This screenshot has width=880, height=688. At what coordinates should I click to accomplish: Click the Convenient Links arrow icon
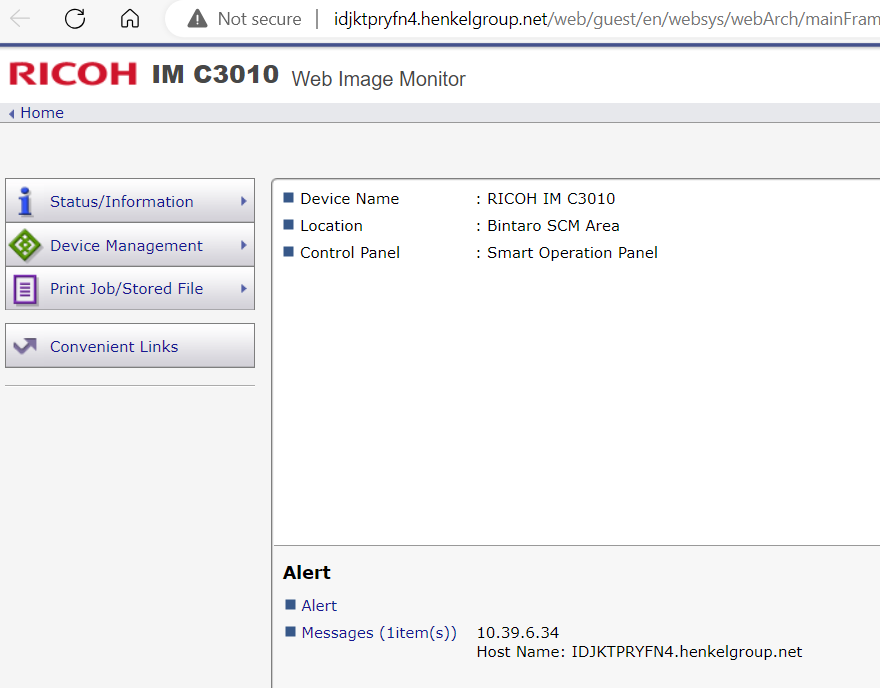pyautogui.click(x=25, y=346)
